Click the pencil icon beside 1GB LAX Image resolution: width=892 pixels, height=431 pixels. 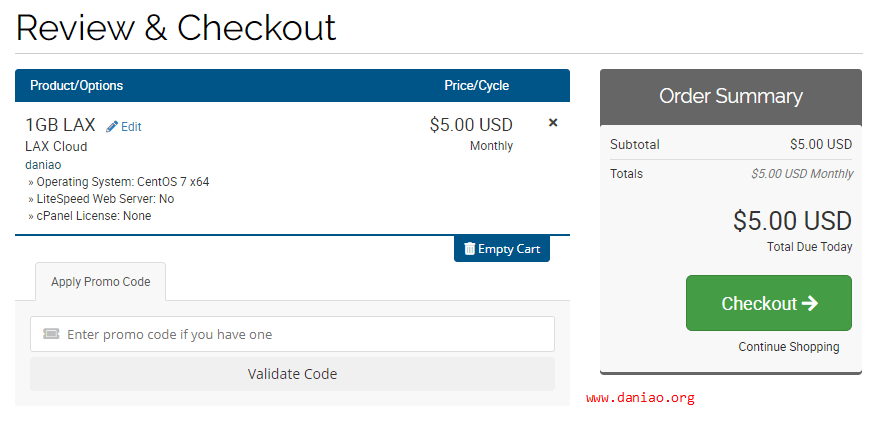(x=112, y=127)
